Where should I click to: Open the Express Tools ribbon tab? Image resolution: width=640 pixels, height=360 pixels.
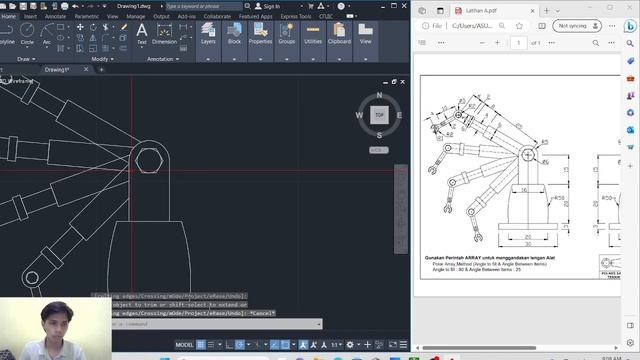[x=296, y=16]
